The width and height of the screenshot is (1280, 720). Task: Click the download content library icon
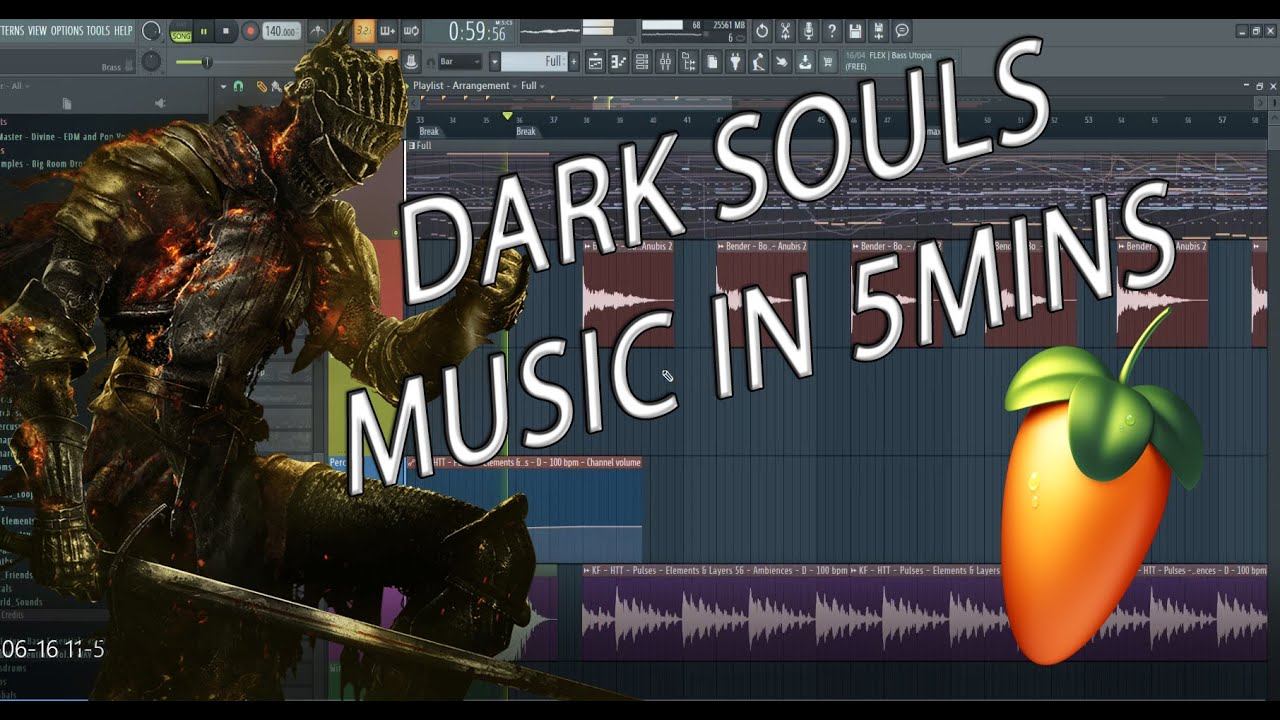(805, 62)
